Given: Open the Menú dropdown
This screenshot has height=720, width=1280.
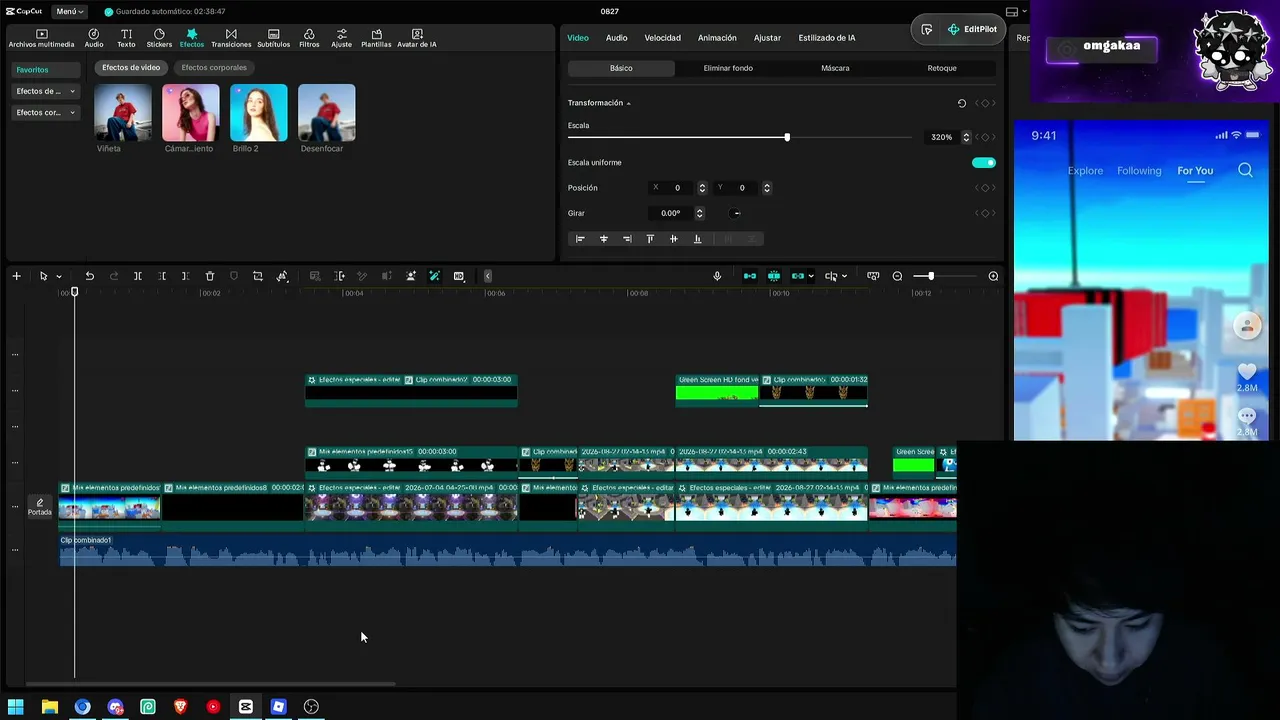Looking at the screenshot, I should click(70, 11).
